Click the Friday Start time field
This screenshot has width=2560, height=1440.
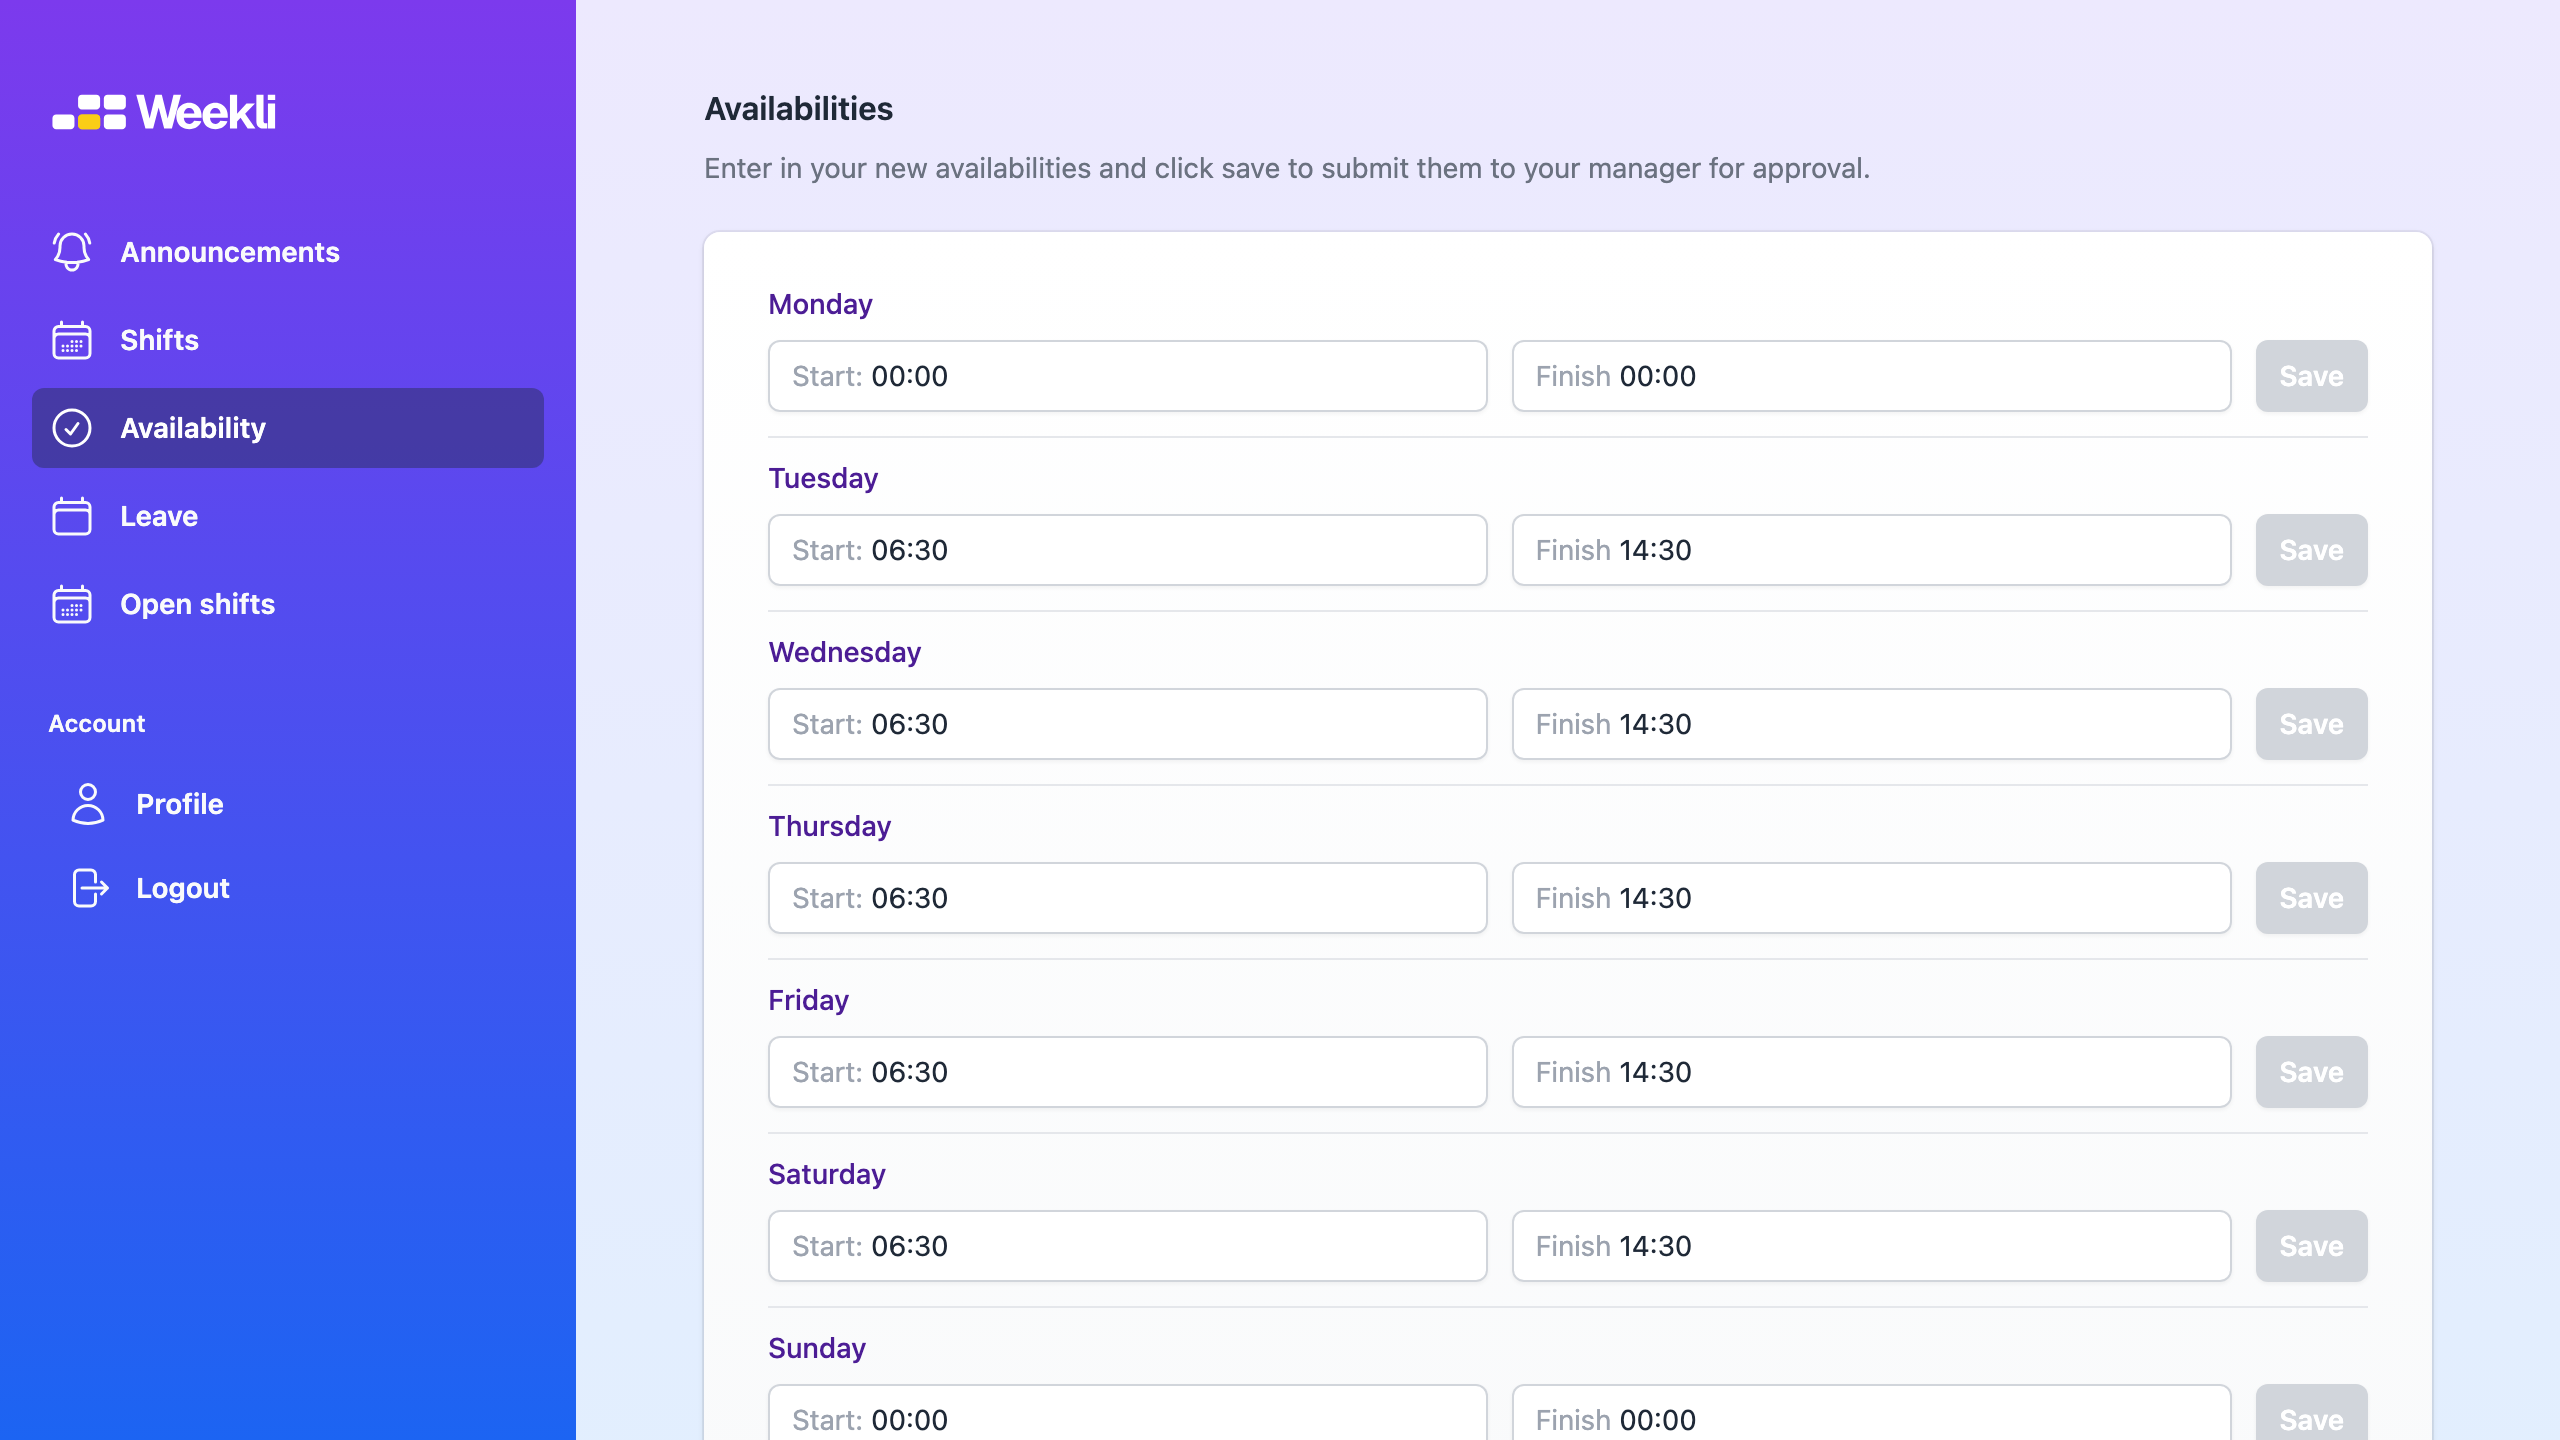click(1128, 1072)
